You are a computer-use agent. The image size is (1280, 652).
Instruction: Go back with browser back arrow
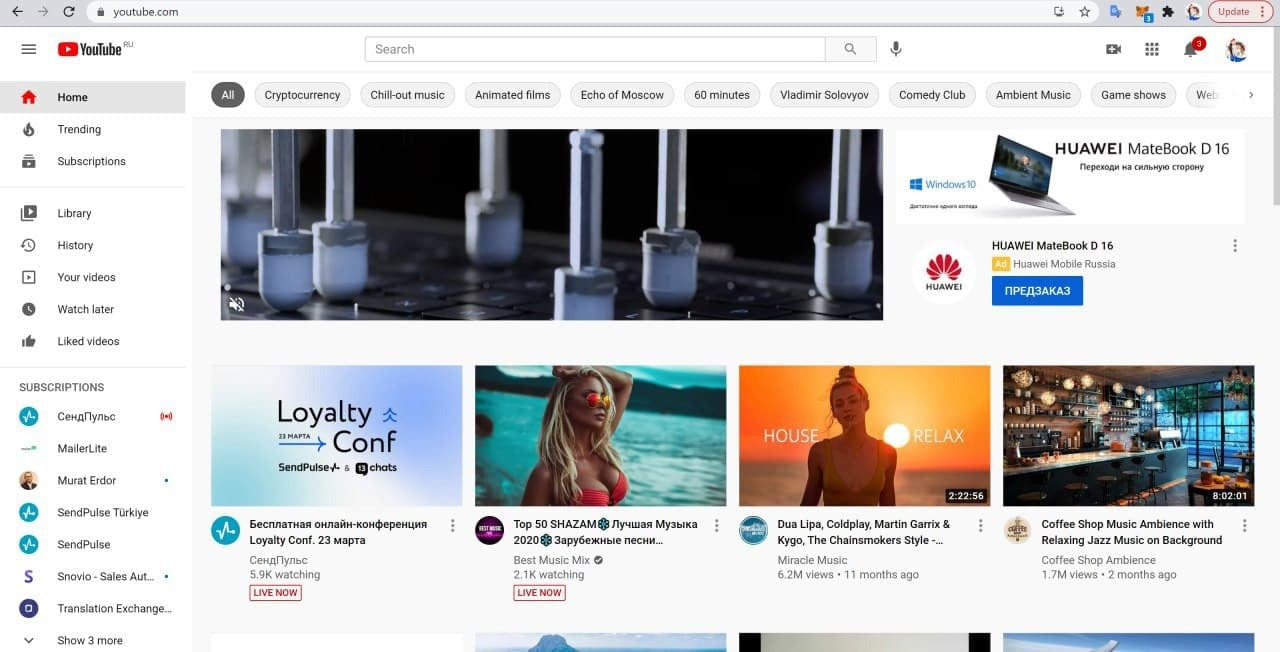click(x=17, y=12)
